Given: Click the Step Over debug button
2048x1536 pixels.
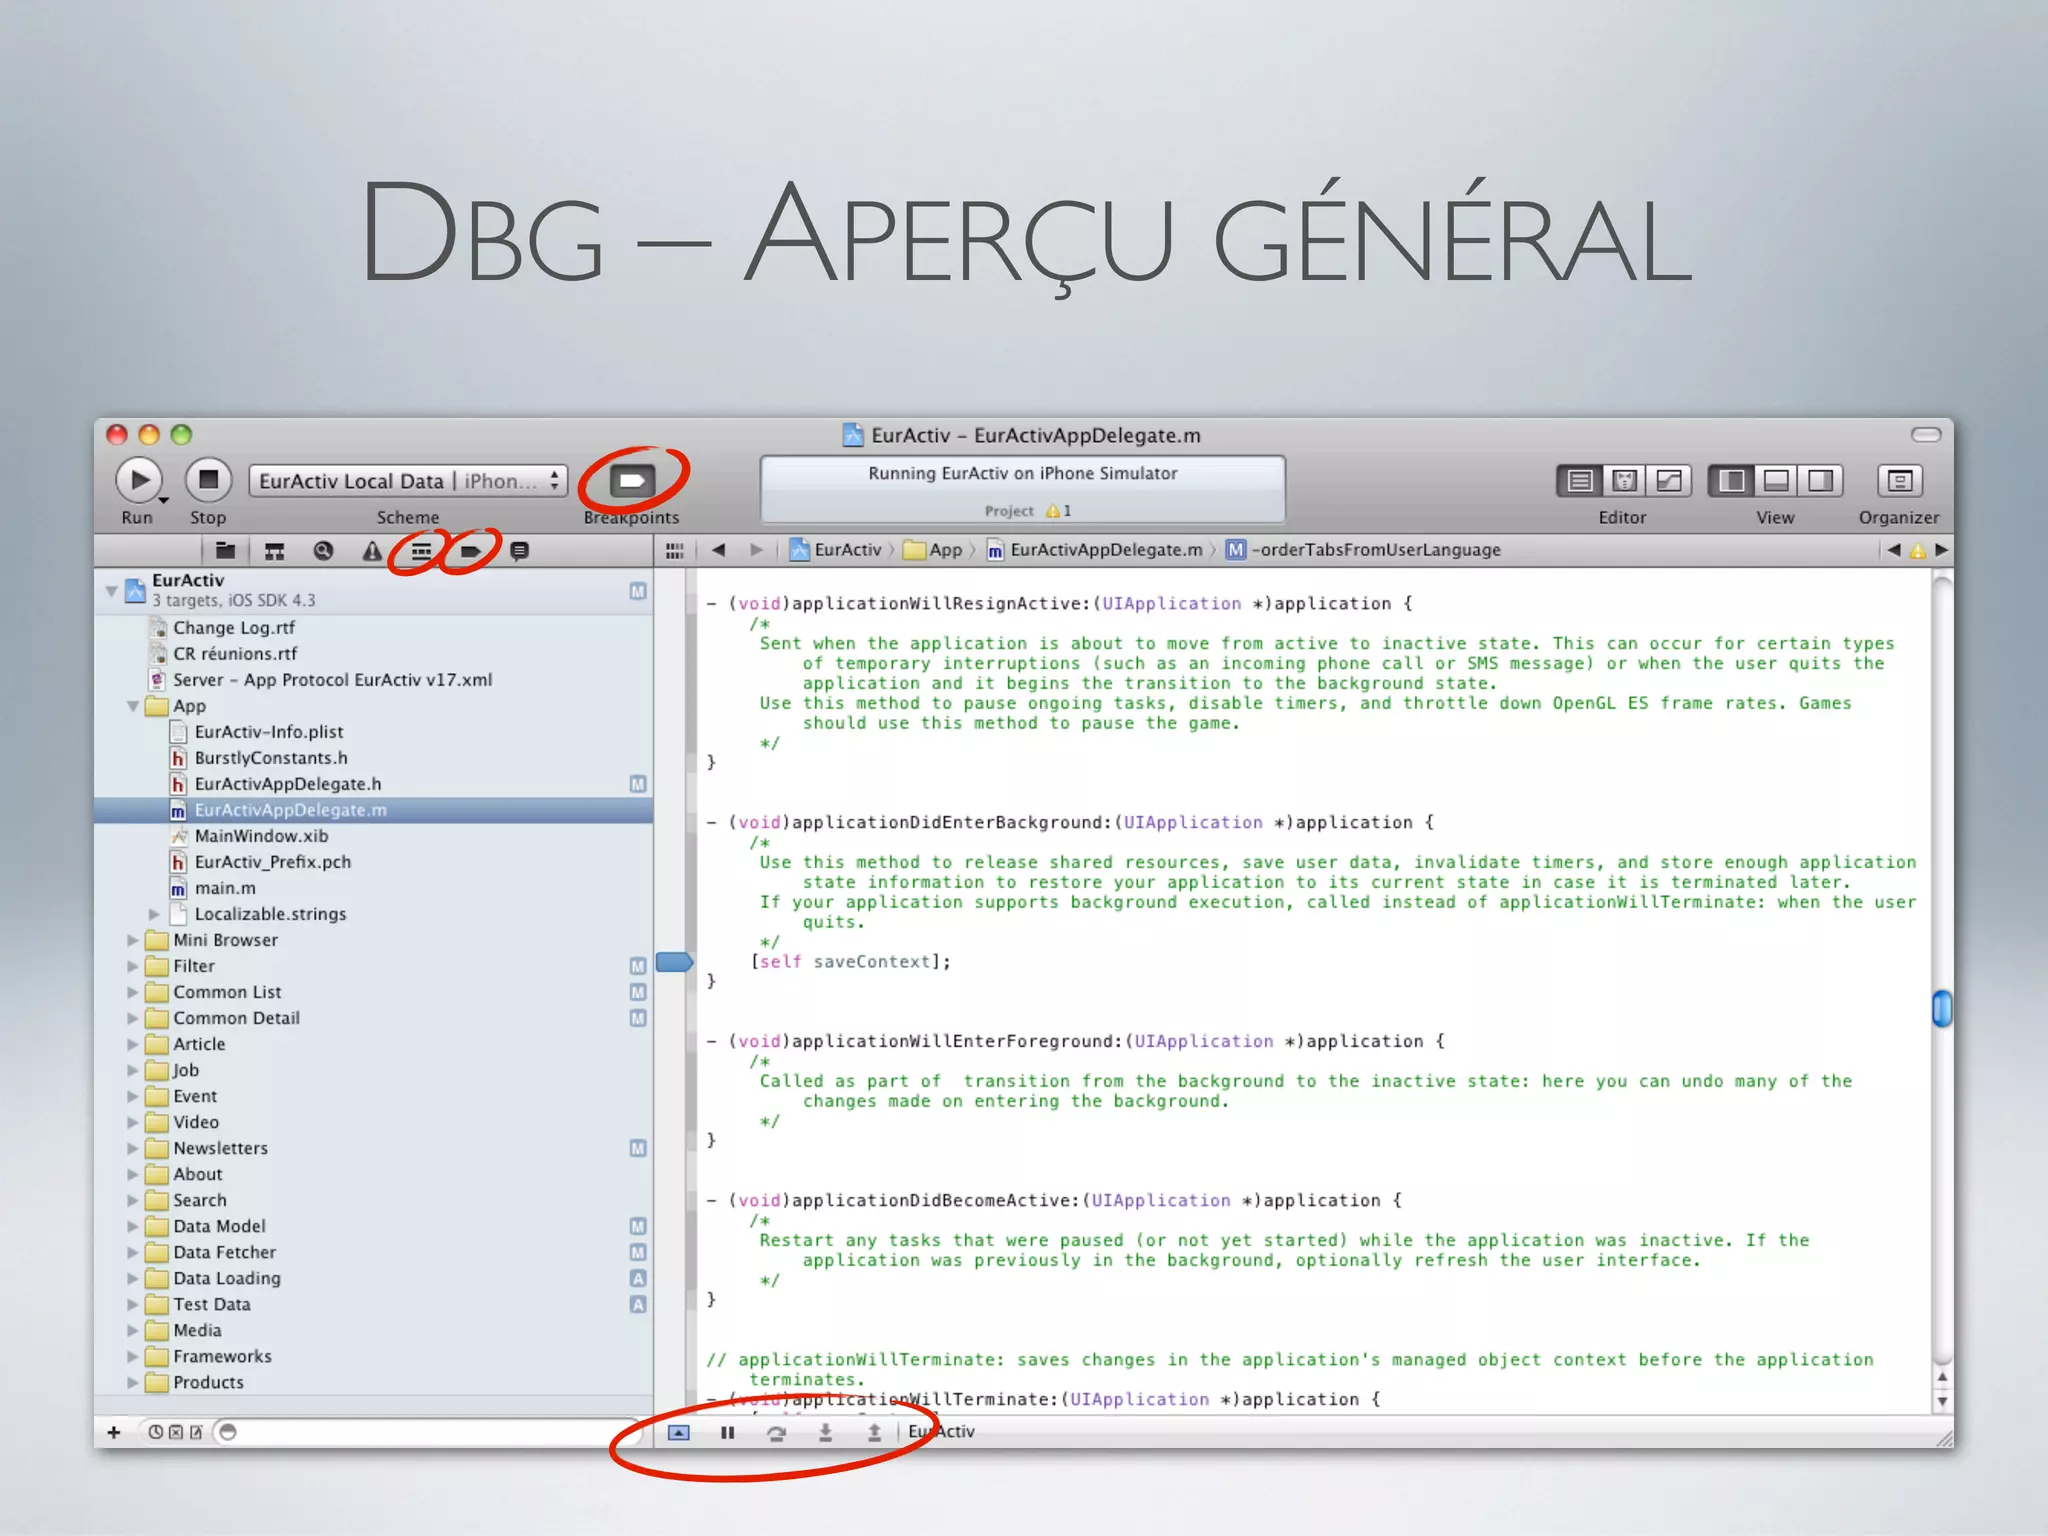Looking at the screenshot, I should [776, 1432].
